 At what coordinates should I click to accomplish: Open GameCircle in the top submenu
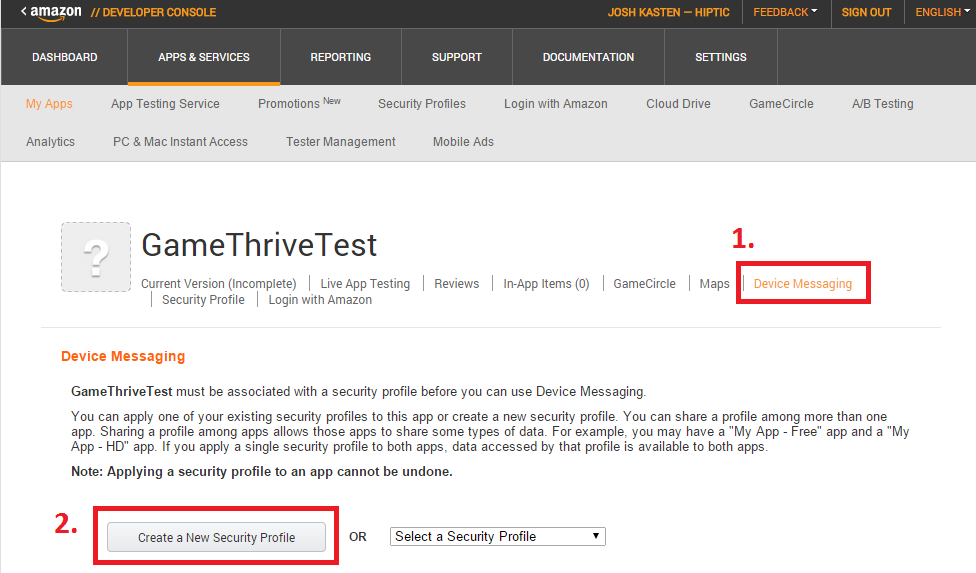pos(781,104)
